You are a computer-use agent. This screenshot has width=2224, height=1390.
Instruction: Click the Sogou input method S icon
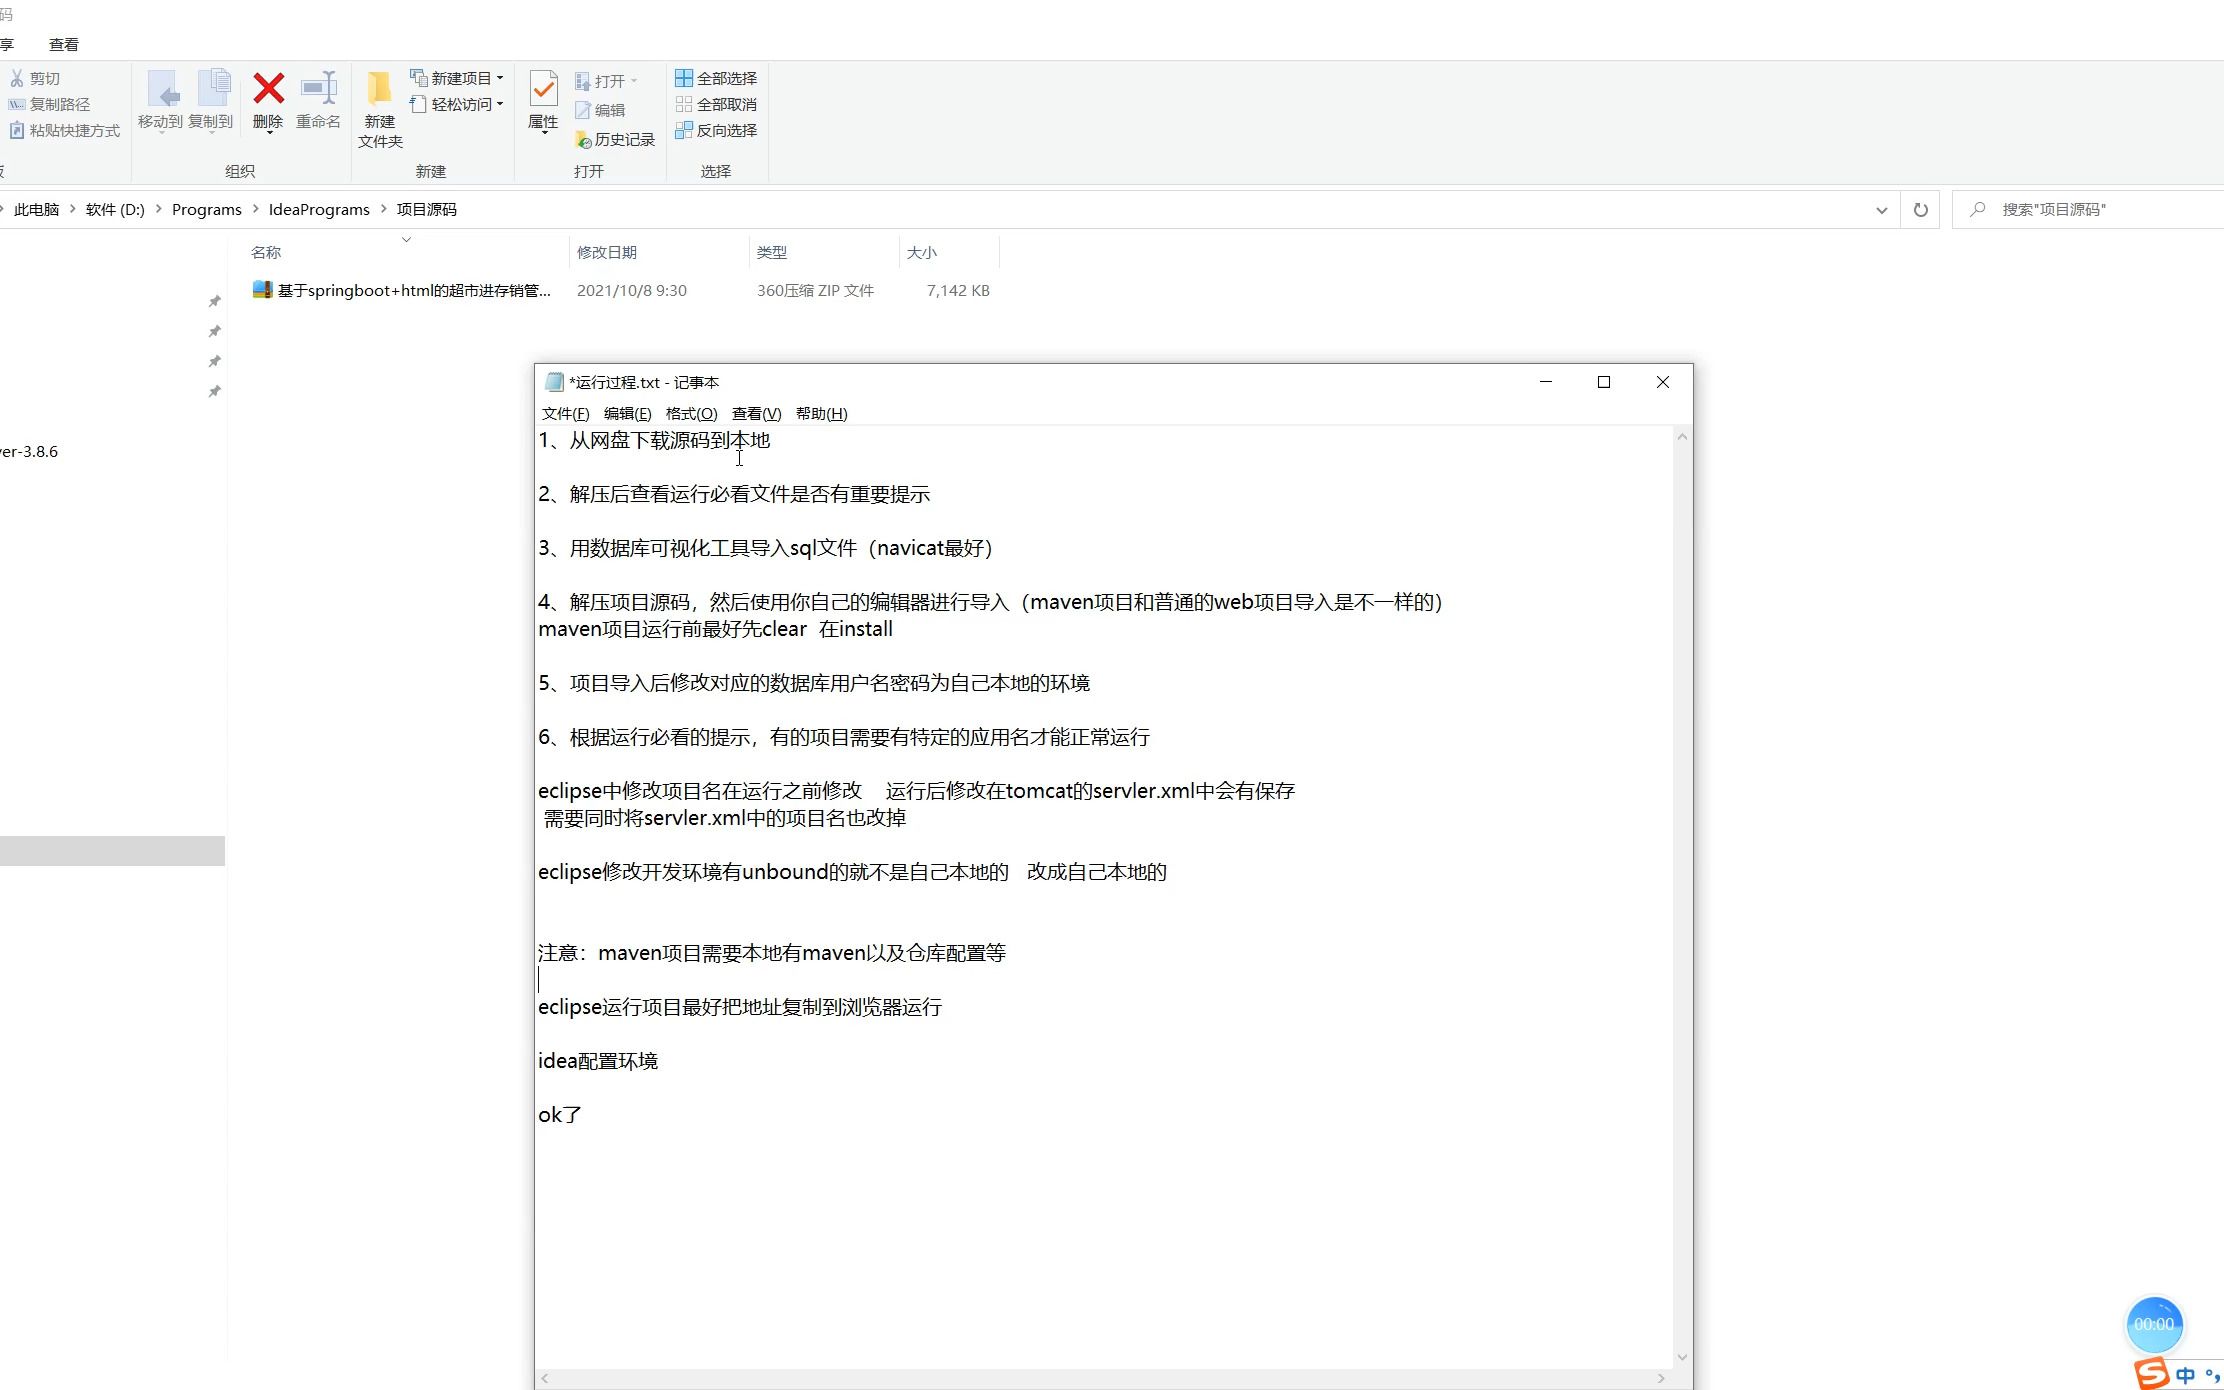point(2151,1373)
